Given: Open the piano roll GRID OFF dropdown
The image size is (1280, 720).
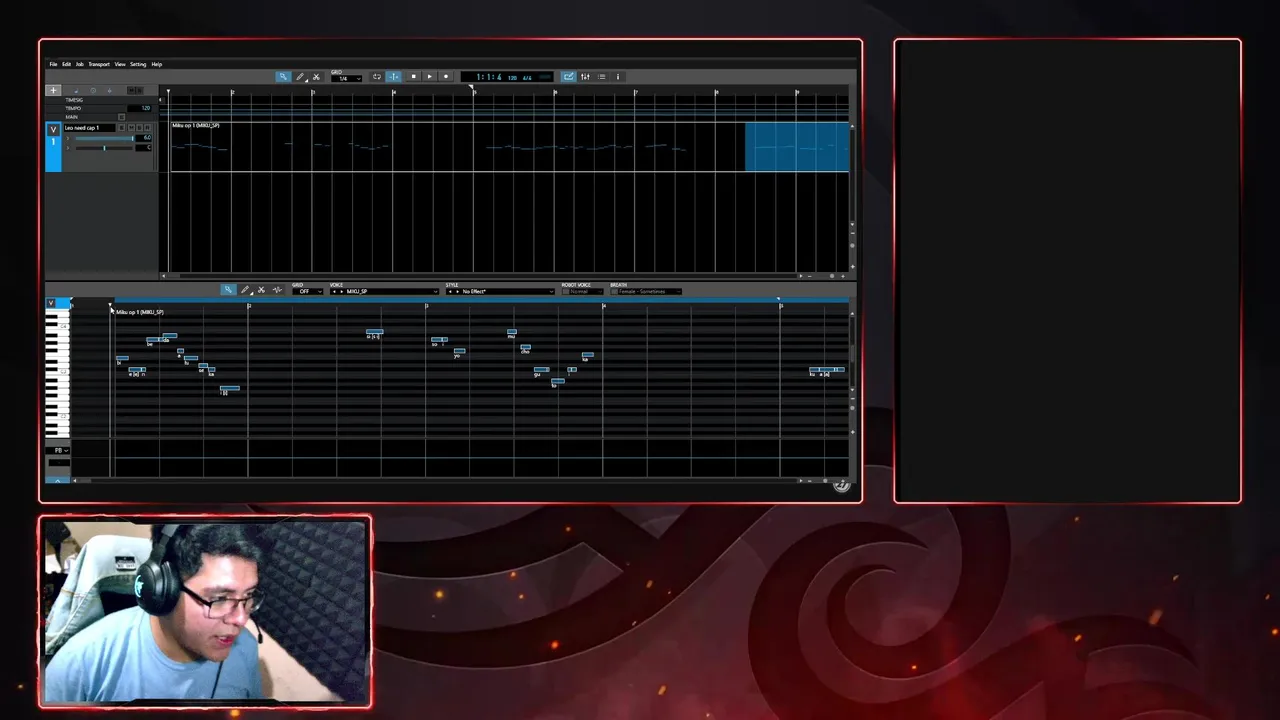Looking at the screenshot, I should click(307, 291).
